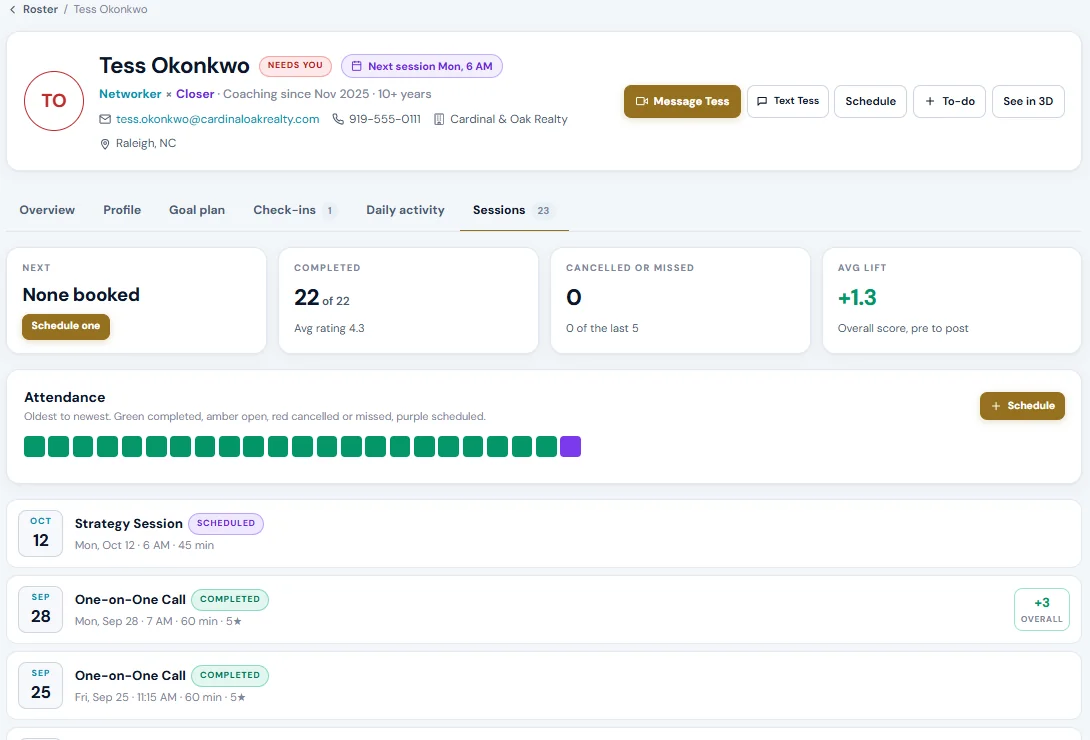Click Fri, Sep 25 · 11:15 AM details text

pos(160,698)
